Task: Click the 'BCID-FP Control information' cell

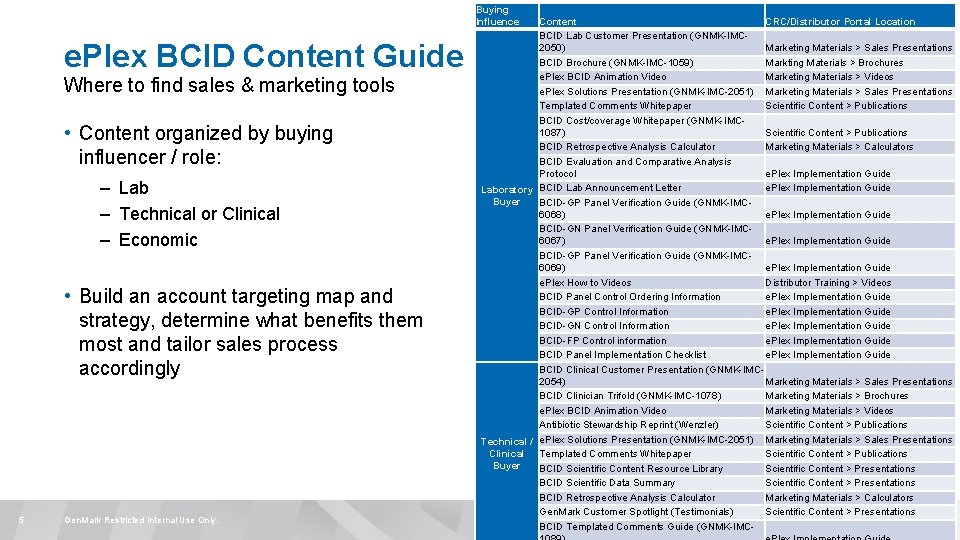Action: (x=651, y=340)
